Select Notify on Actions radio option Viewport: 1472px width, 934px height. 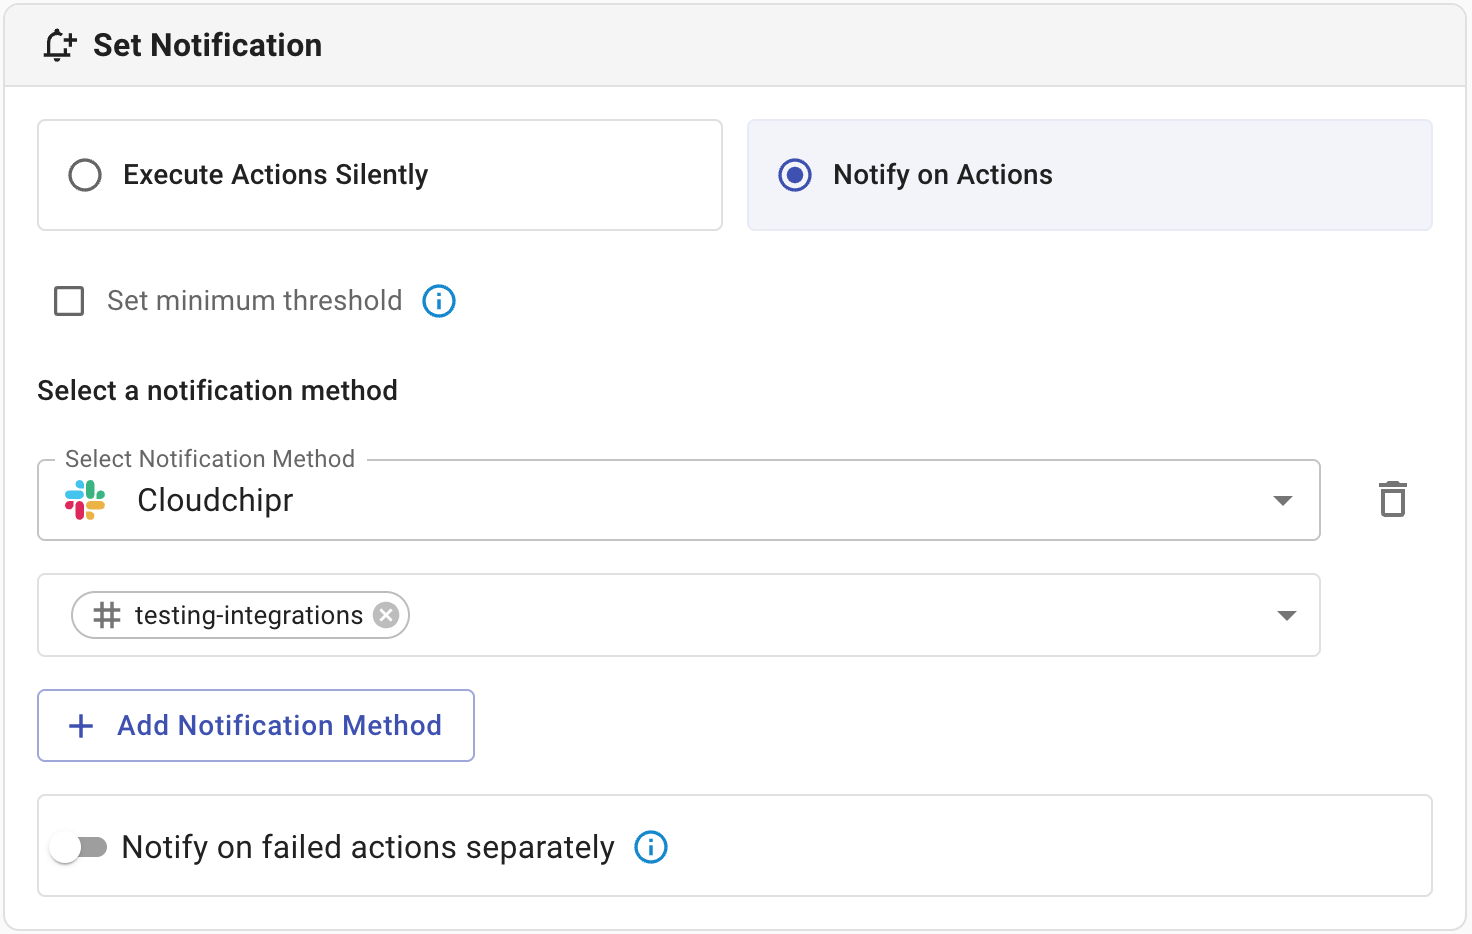click(x=795, y=175)
